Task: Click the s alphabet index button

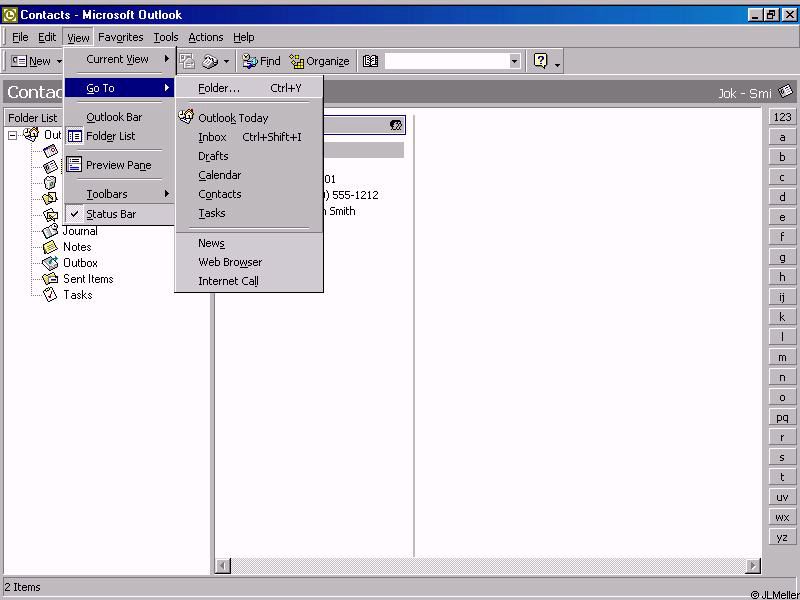Action: click(782, 457)
